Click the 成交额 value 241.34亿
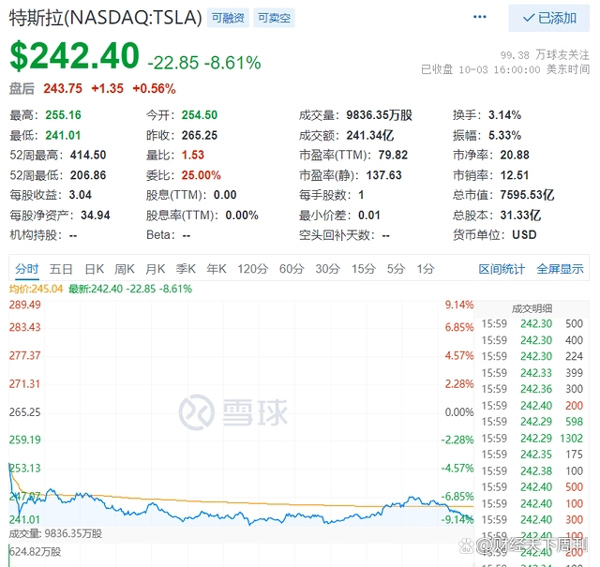600x567 pixels. 370,135
